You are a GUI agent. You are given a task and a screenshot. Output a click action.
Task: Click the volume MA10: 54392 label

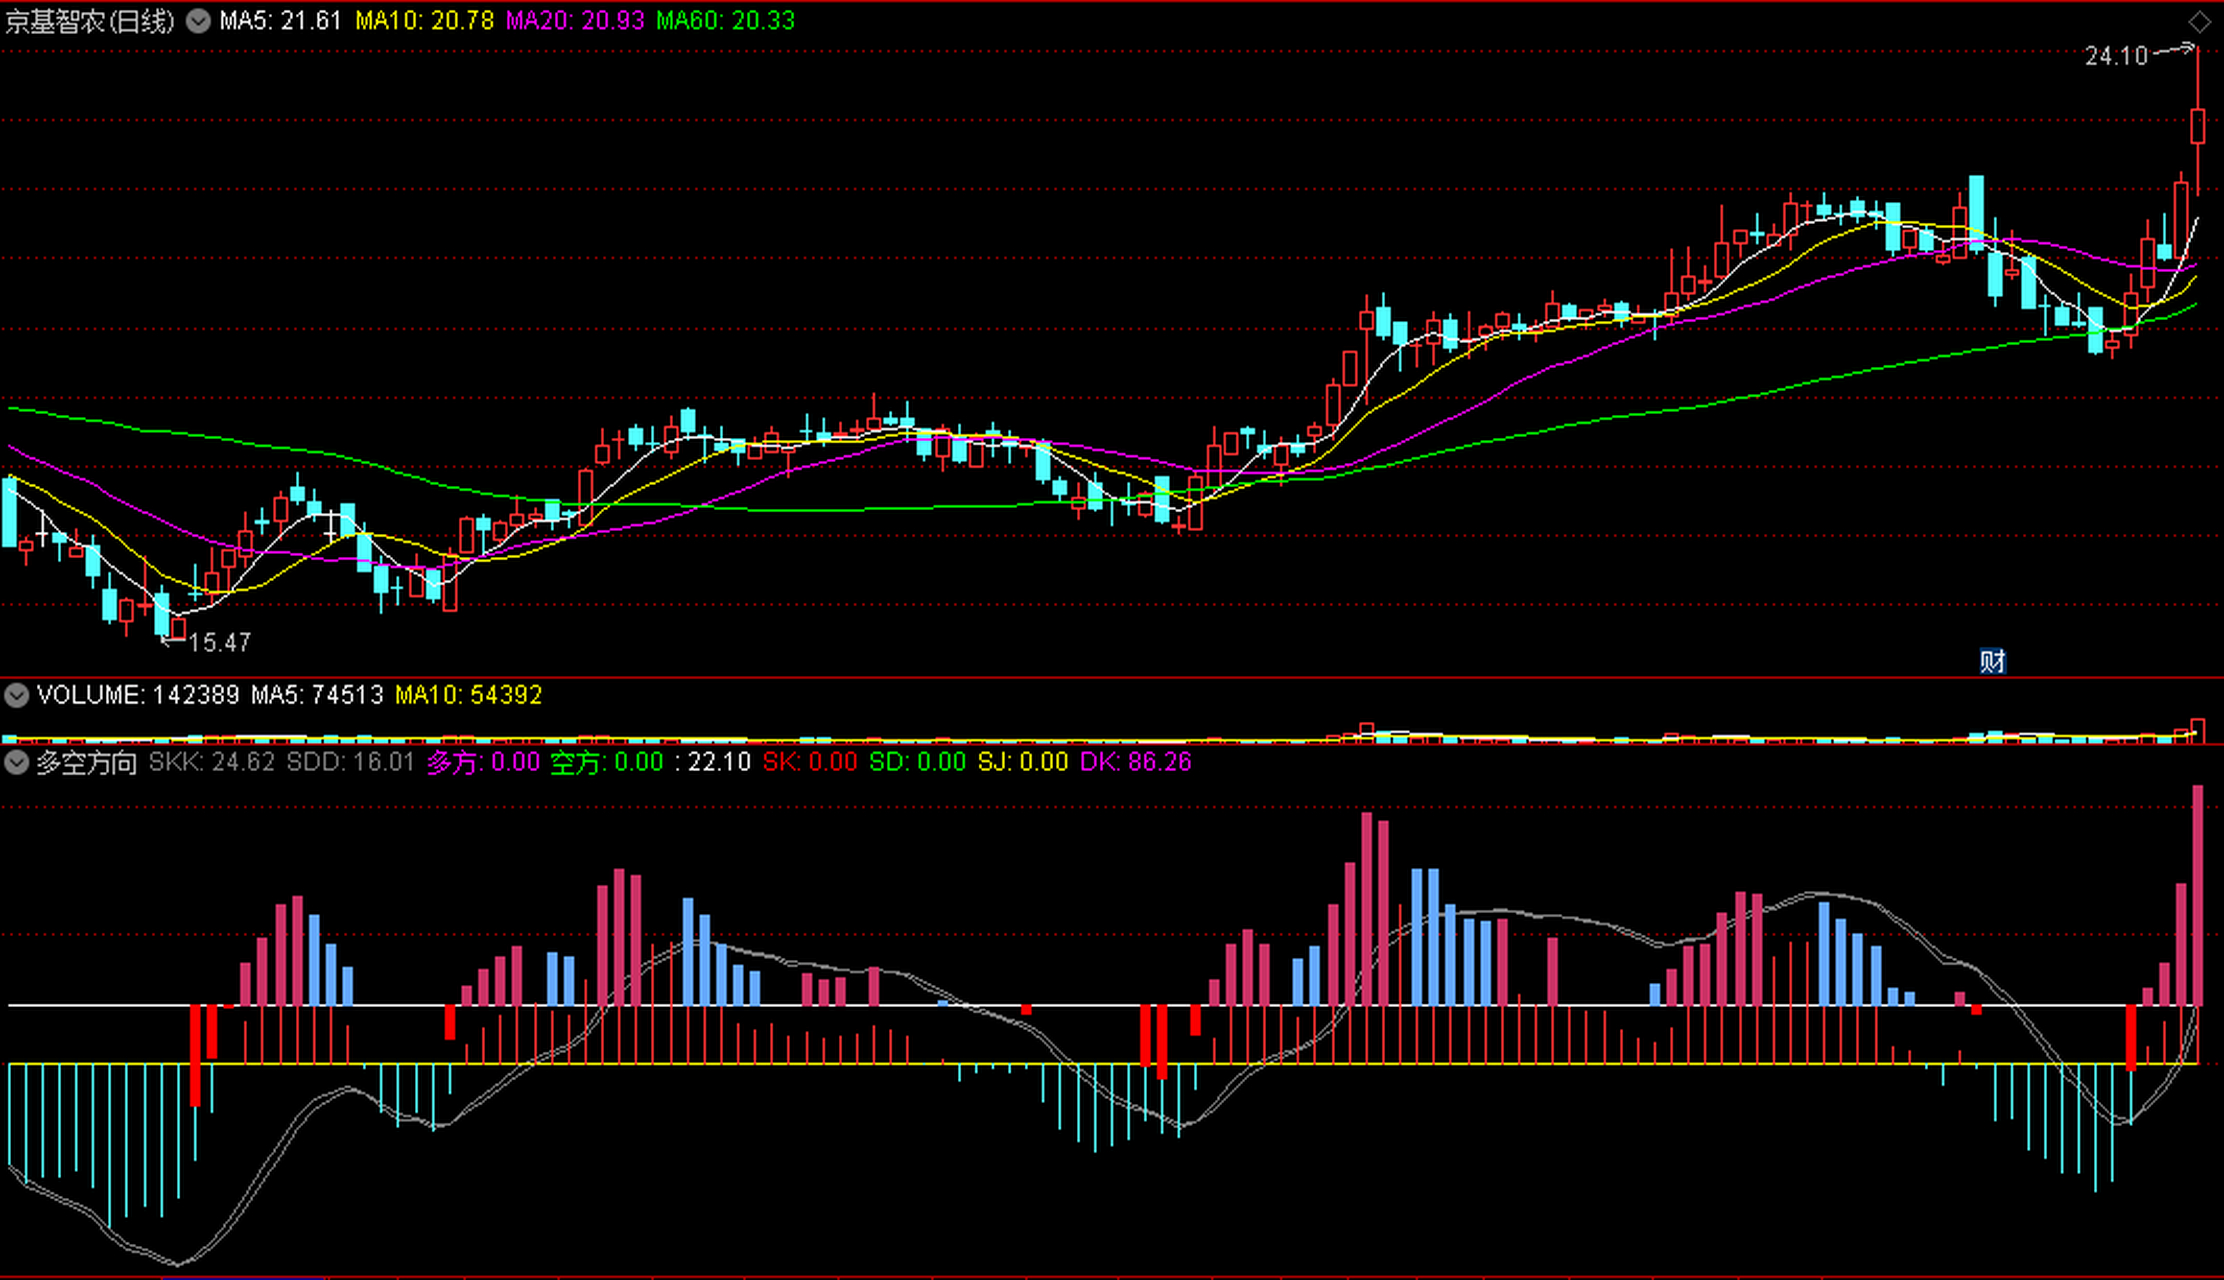[469, 695]
